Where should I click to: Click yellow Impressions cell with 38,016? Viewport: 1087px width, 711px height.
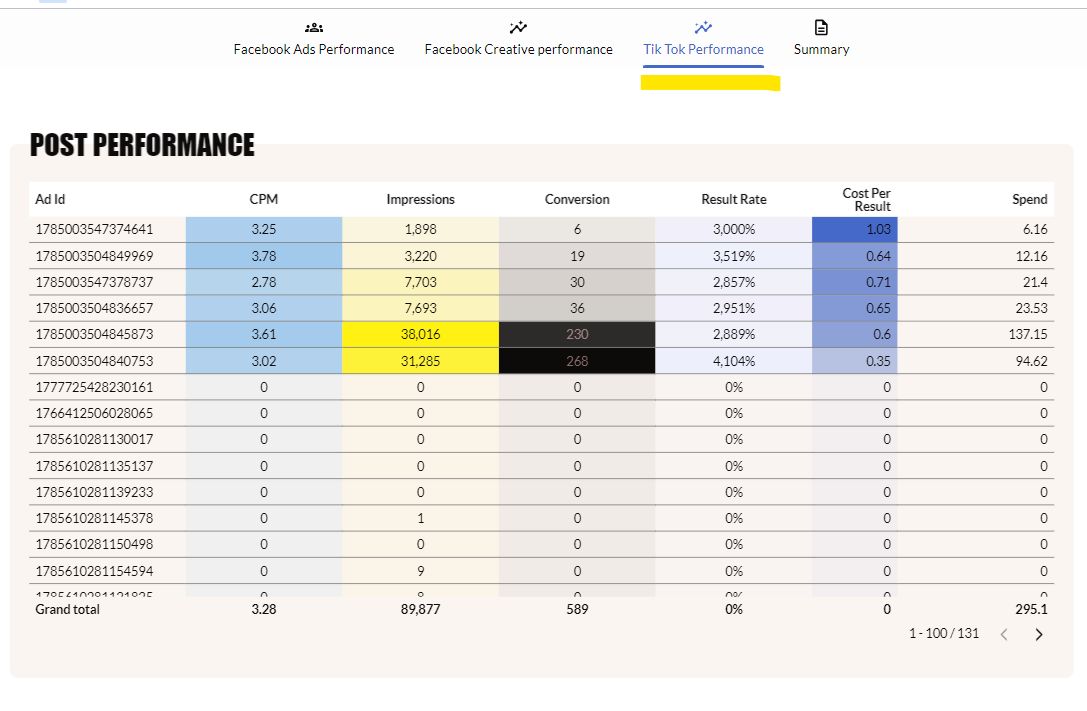(420, 335)
